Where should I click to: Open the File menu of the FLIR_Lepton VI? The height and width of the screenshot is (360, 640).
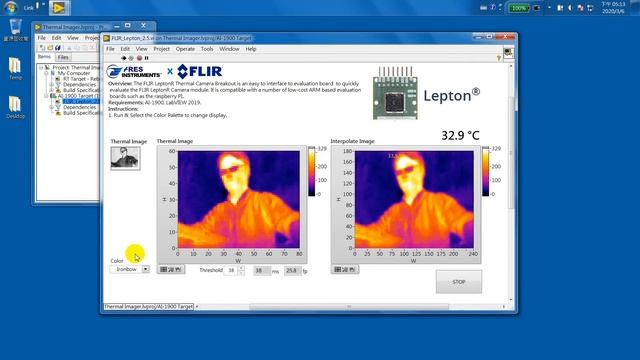coord(110,49)
